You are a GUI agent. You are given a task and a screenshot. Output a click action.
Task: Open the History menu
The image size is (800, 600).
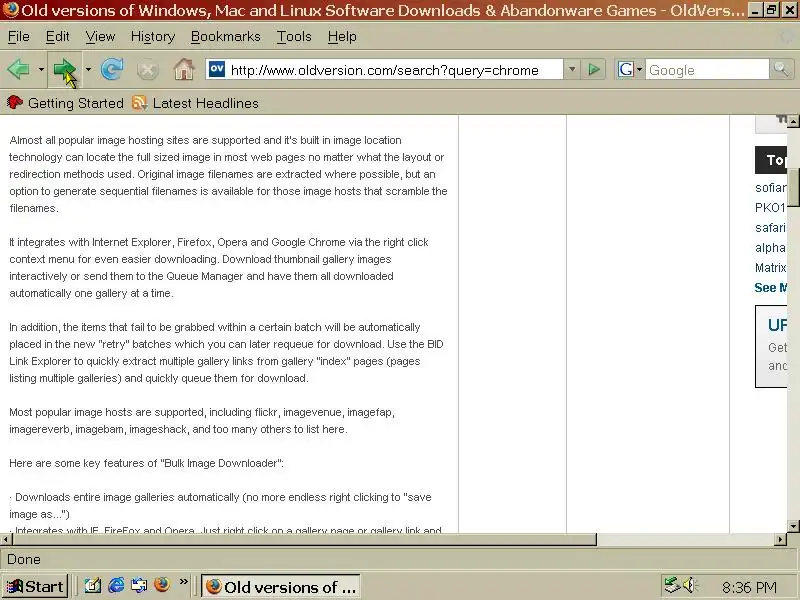tap(153, 37)
